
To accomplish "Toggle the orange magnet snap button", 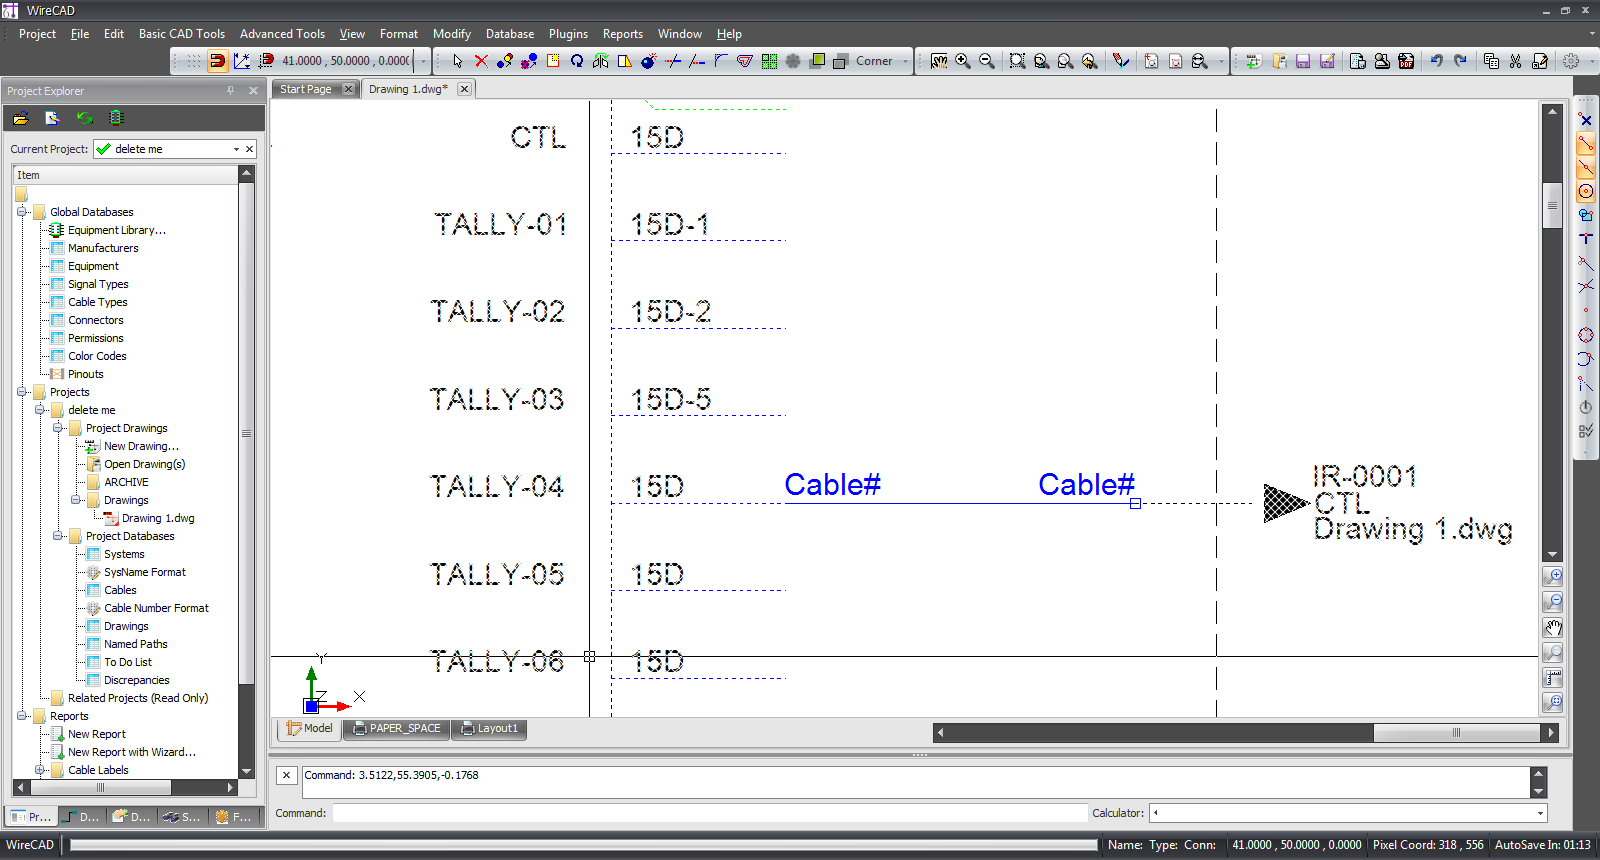I will pyautogui.click(x=217, y=61).
